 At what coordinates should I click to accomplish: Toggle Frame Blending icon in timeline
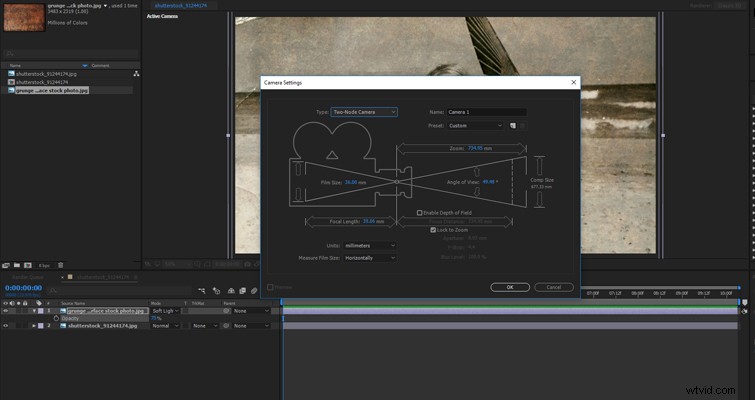pyautogui.click(x=243, y=291)
